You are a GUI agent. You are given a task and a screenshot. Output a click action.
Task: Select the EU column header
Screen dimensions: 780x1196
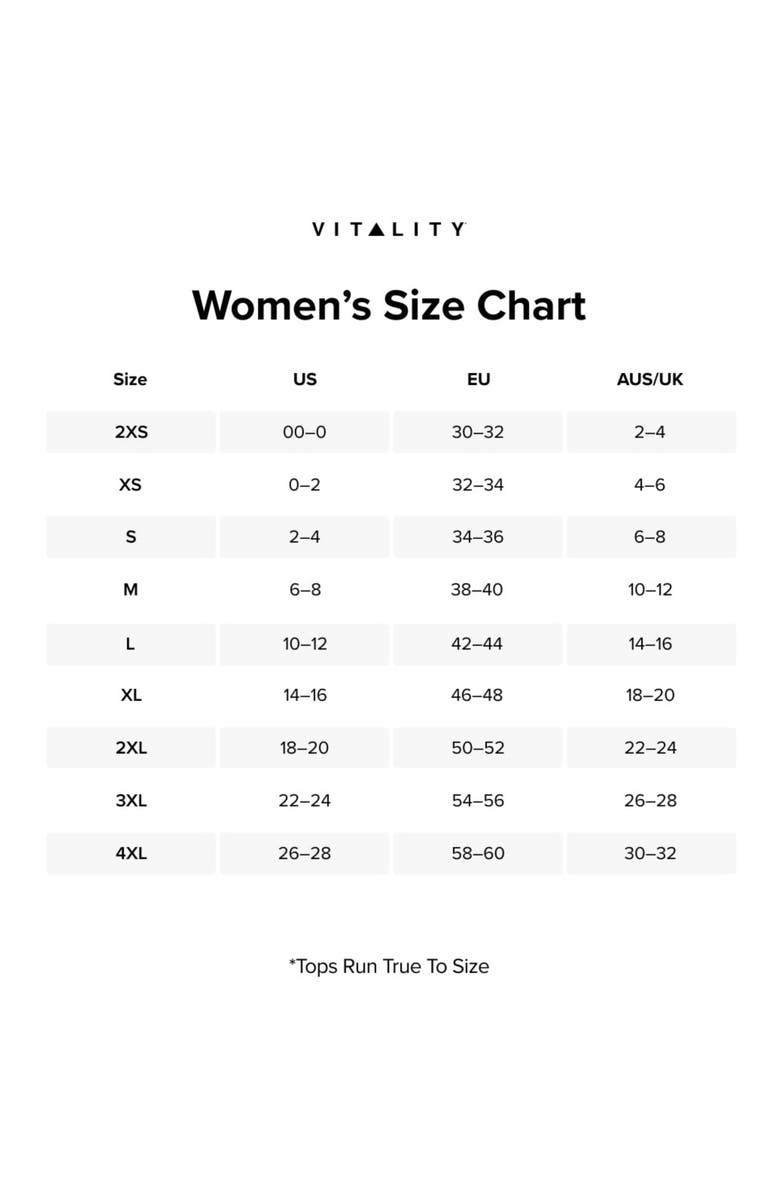(x=478, y=379)
